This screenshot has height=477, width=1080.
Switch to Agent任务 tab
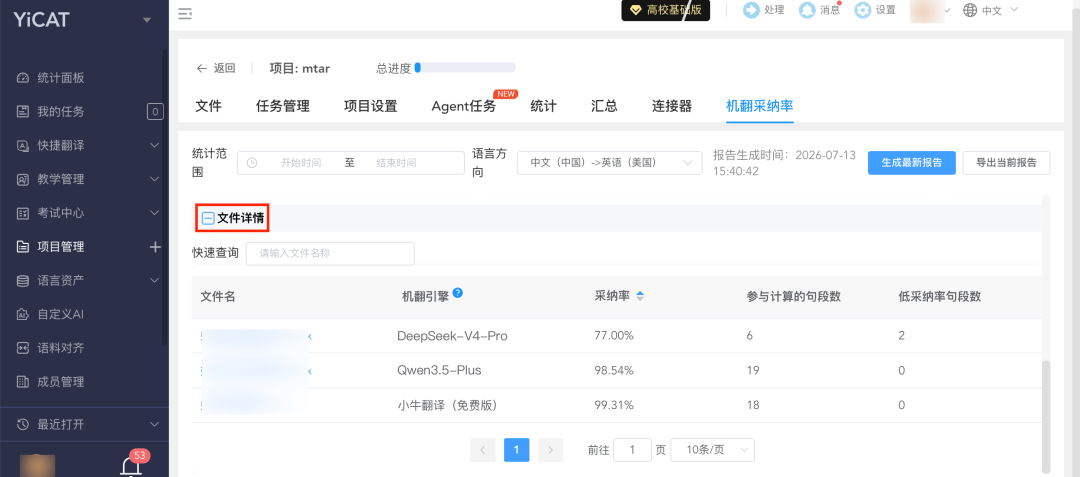pos(464,106)
